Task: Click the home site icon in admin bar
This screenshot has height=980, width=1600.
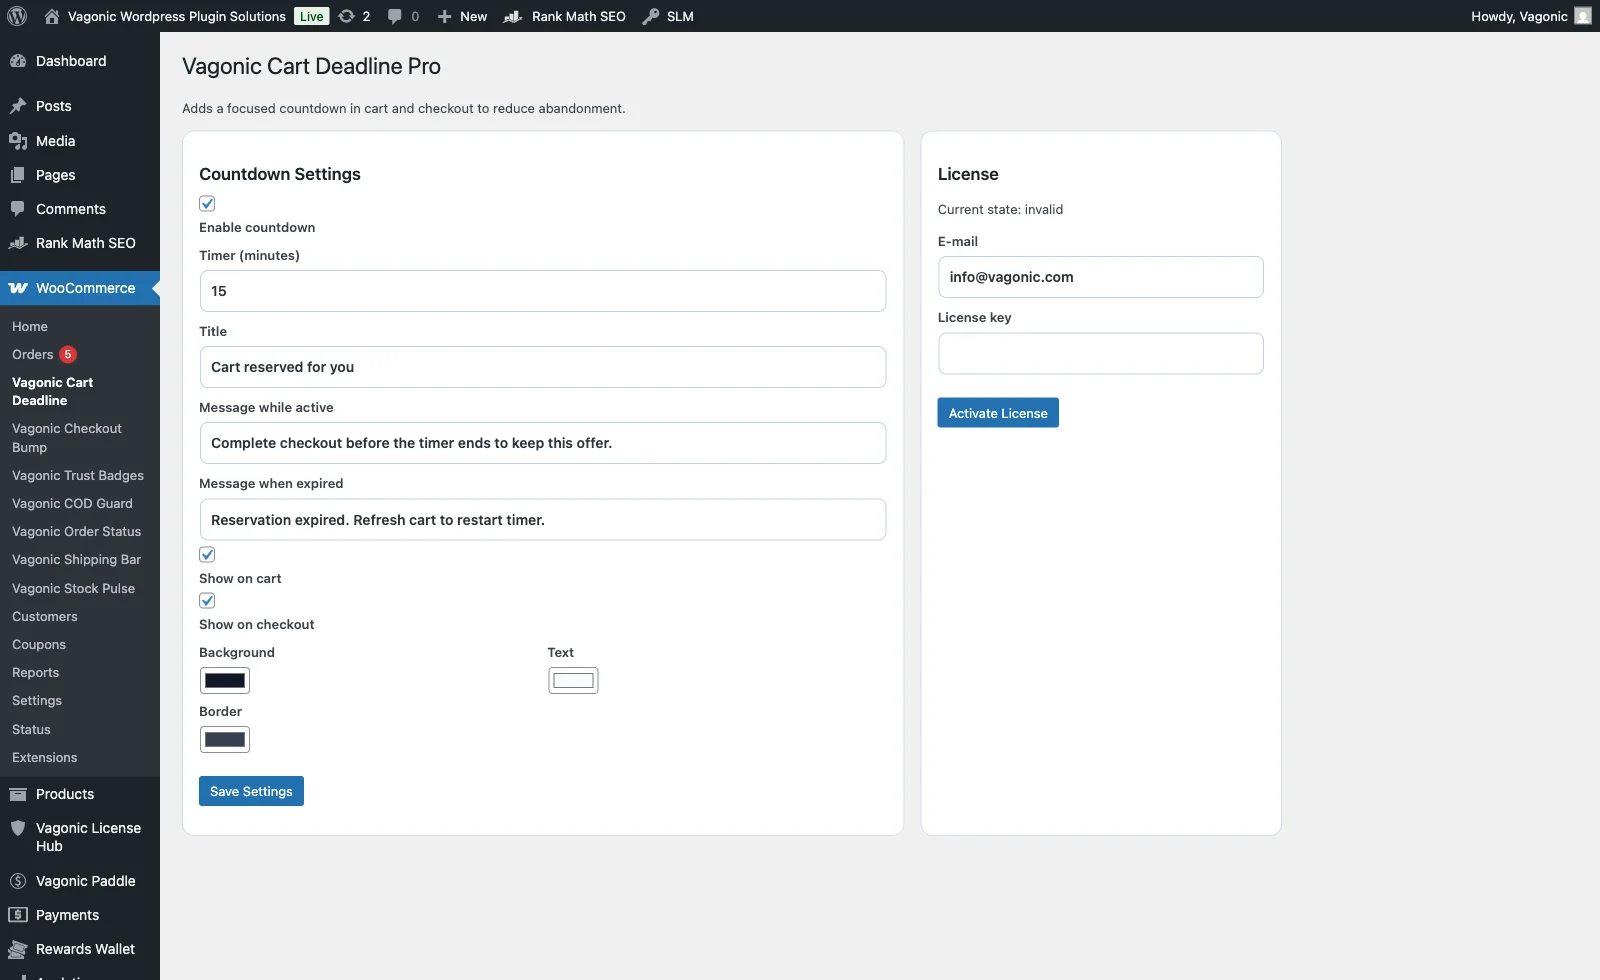Action: pos(52,16)
